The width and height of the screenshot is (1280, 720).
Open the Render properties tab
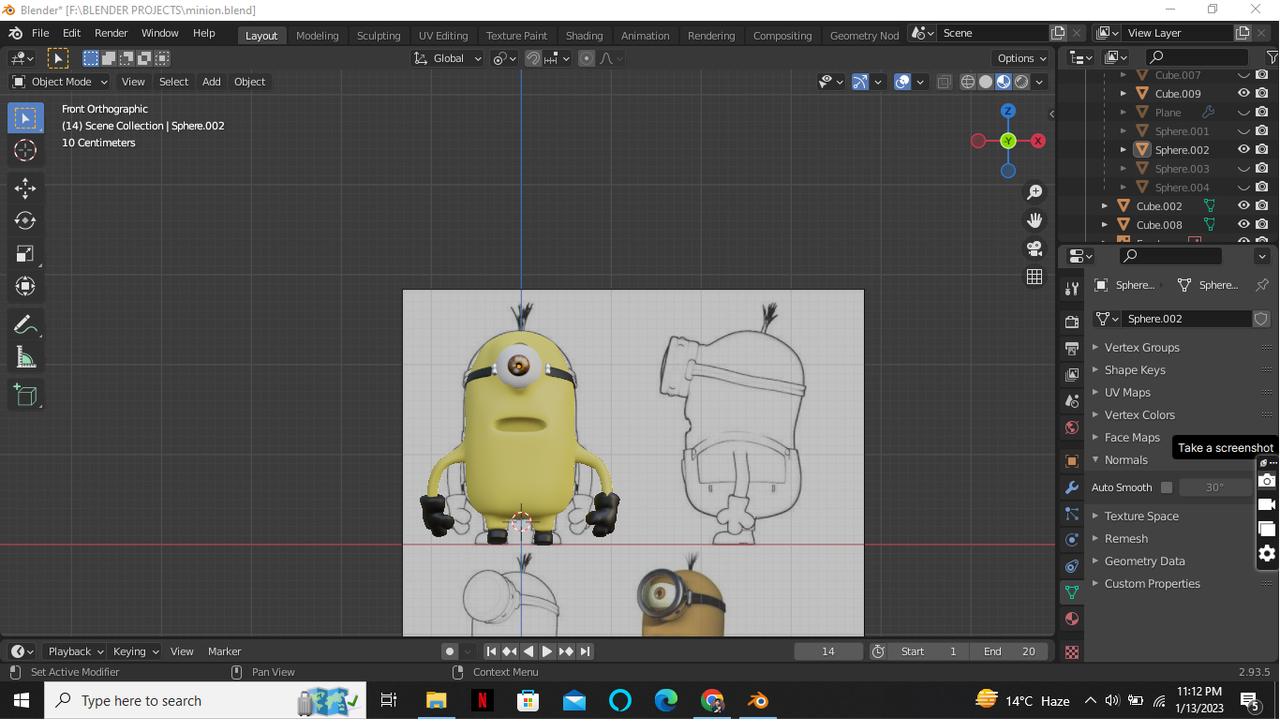(x=1072, y=323)
